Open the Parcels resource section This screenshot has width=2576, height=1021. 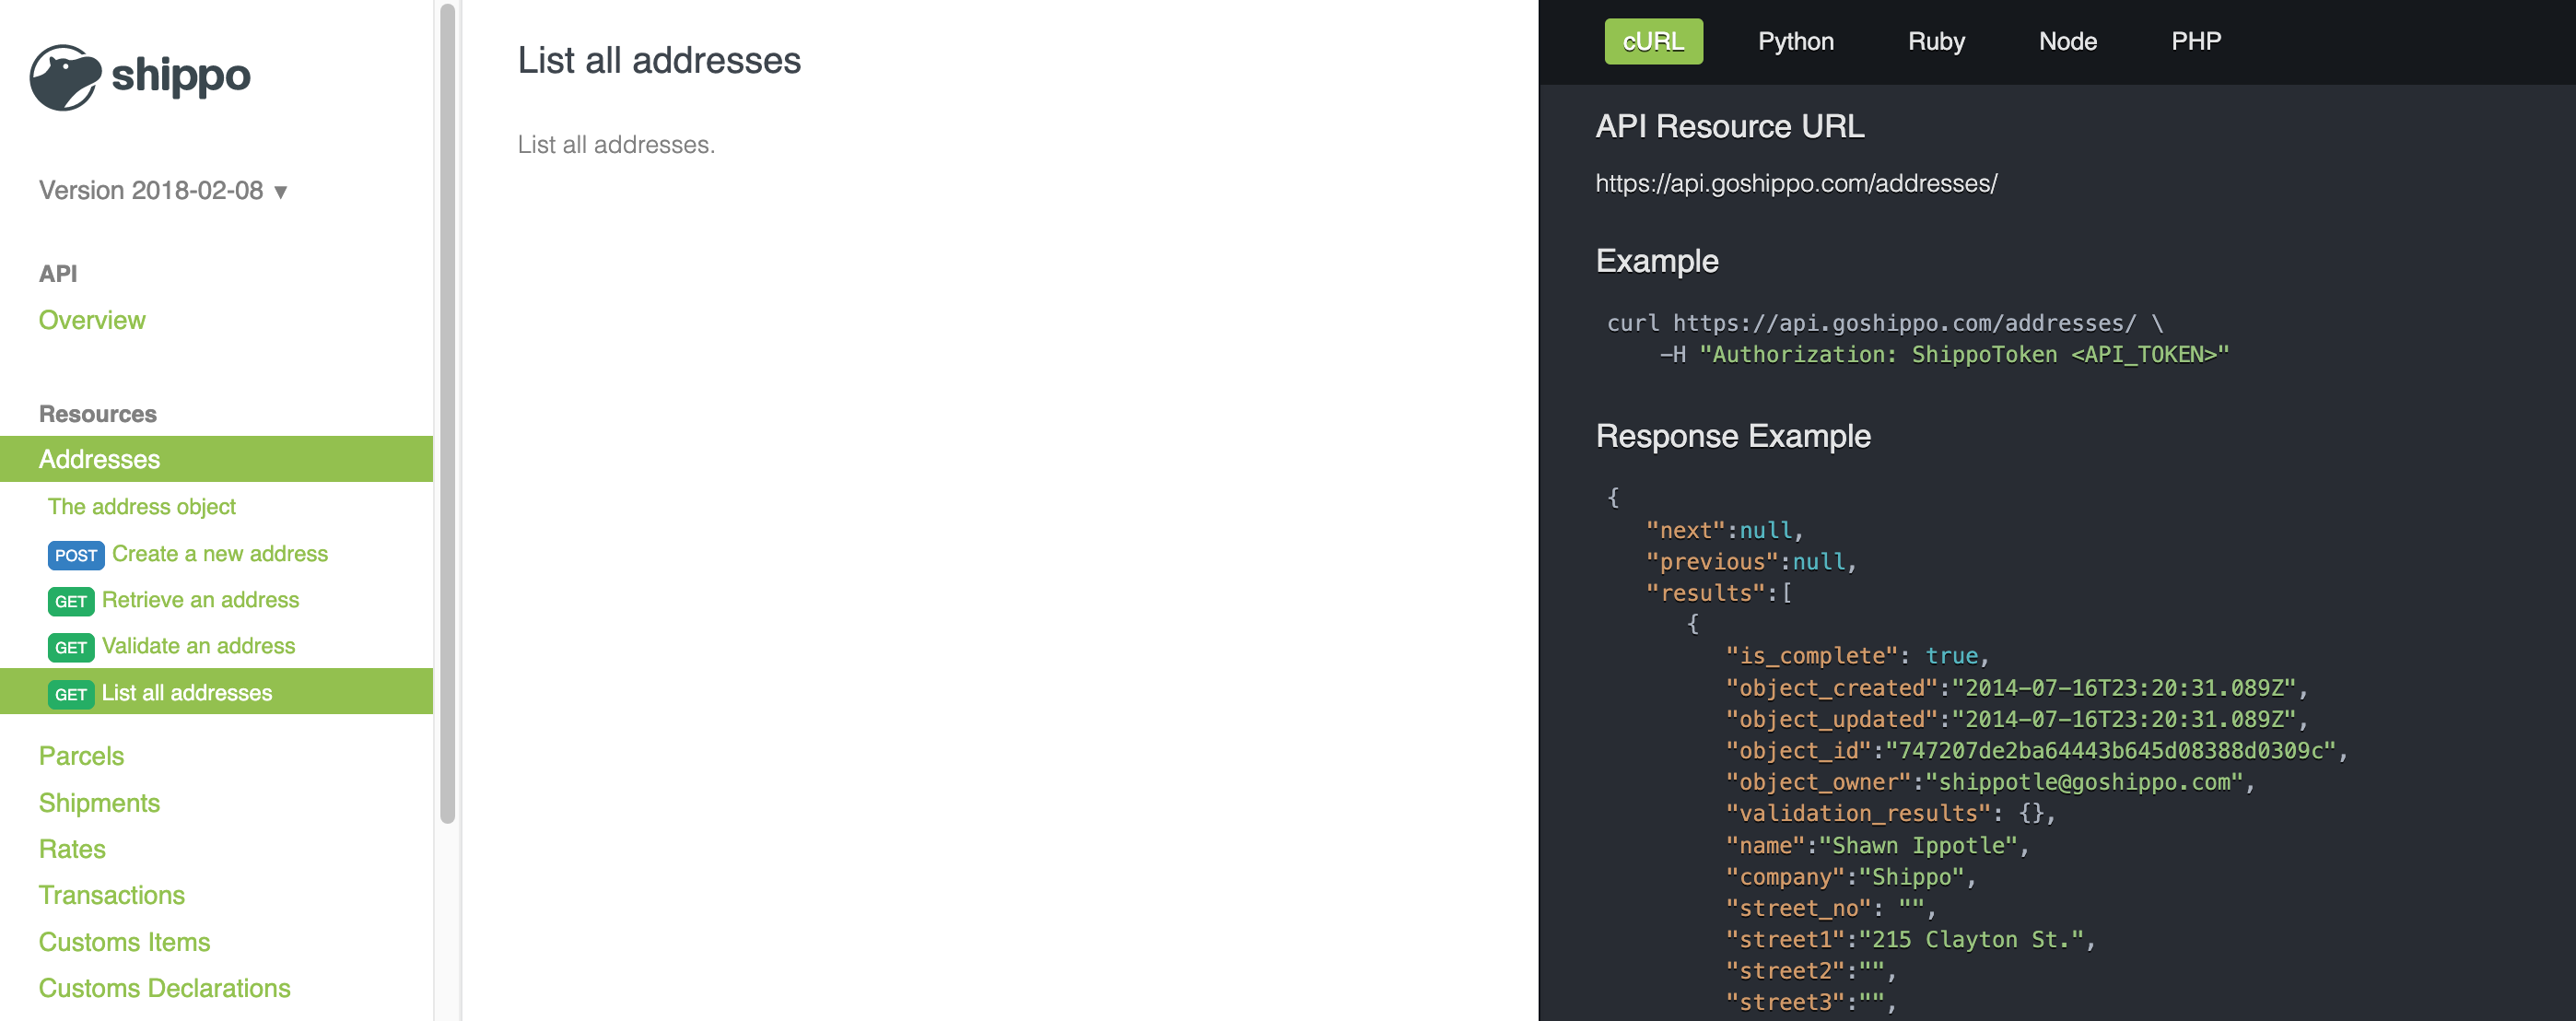pos(81,756)
